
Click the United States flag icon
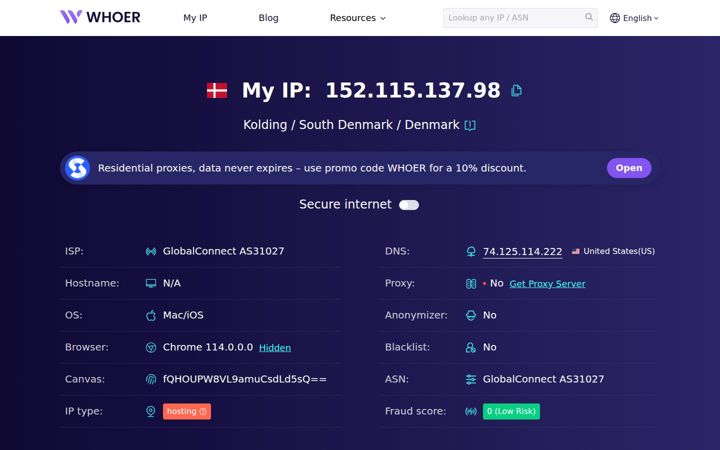tap(575, 251)
